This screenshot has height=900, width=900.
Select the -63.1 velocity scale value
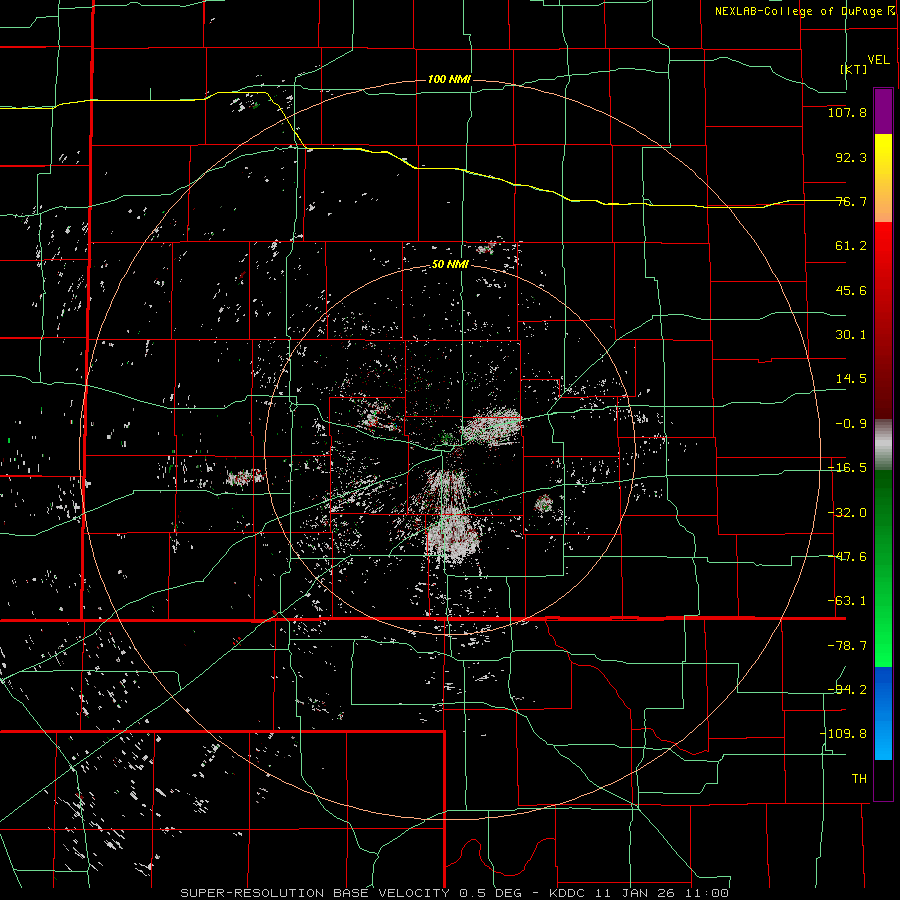coord(847,601)
